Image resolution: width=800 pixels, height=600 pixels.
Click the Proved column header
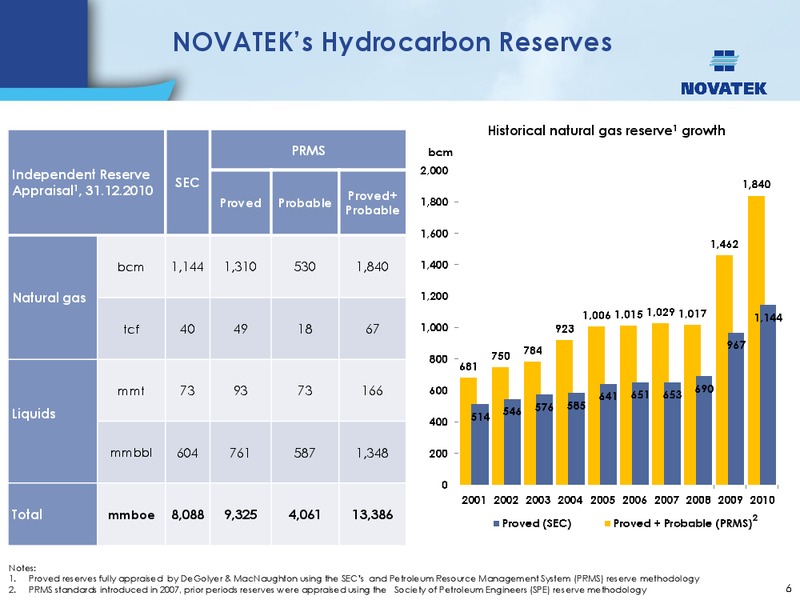click(240, 203)
